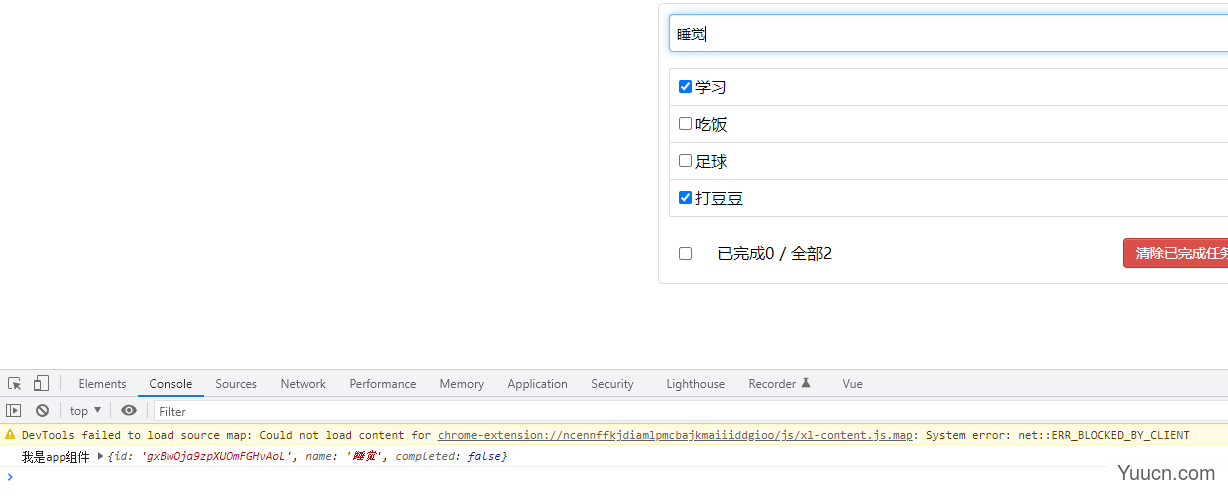Select the 吃饭 task label

point(711,124)
